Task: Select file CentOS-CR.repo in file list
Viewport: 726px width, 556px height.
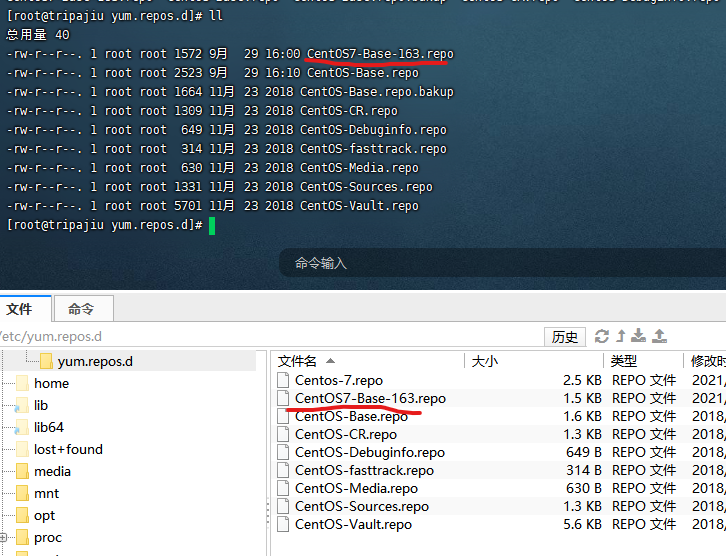Action: click(x=346, y=435)
